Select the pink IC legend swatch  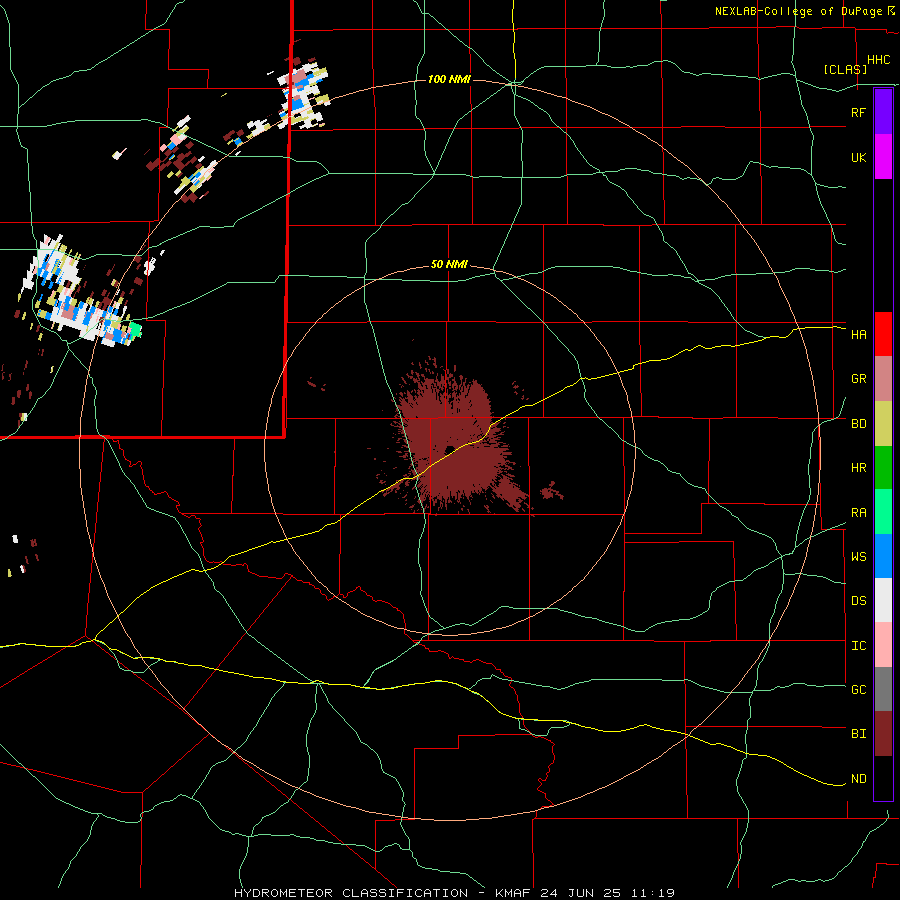883,645
